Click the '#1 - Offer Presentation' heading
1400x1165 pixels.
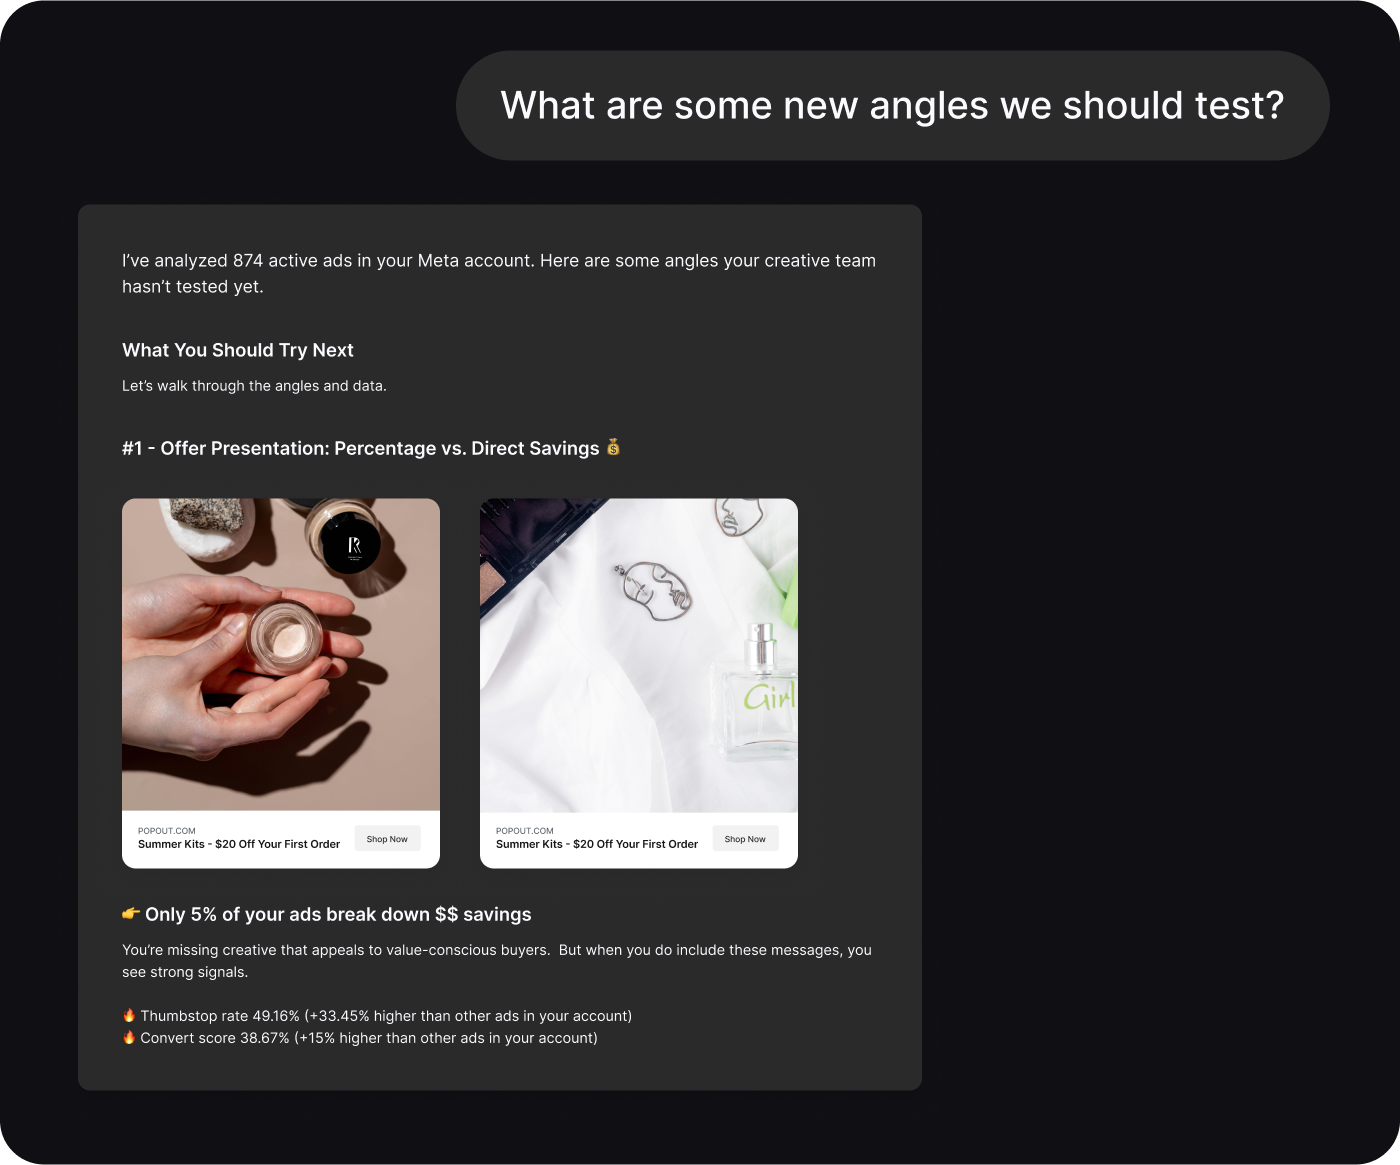361,448
